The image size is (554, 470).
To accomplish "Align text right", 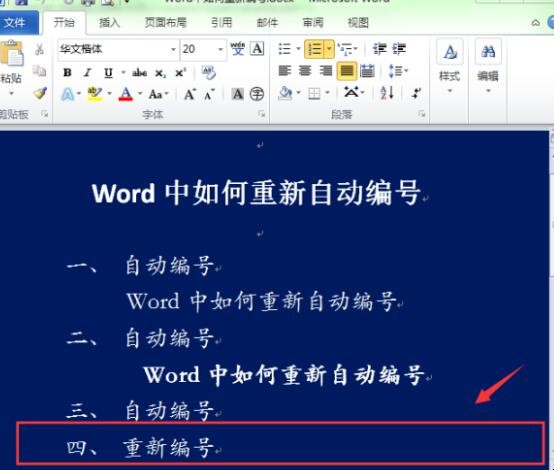I will pyautogui.click(x=325, y=71).
